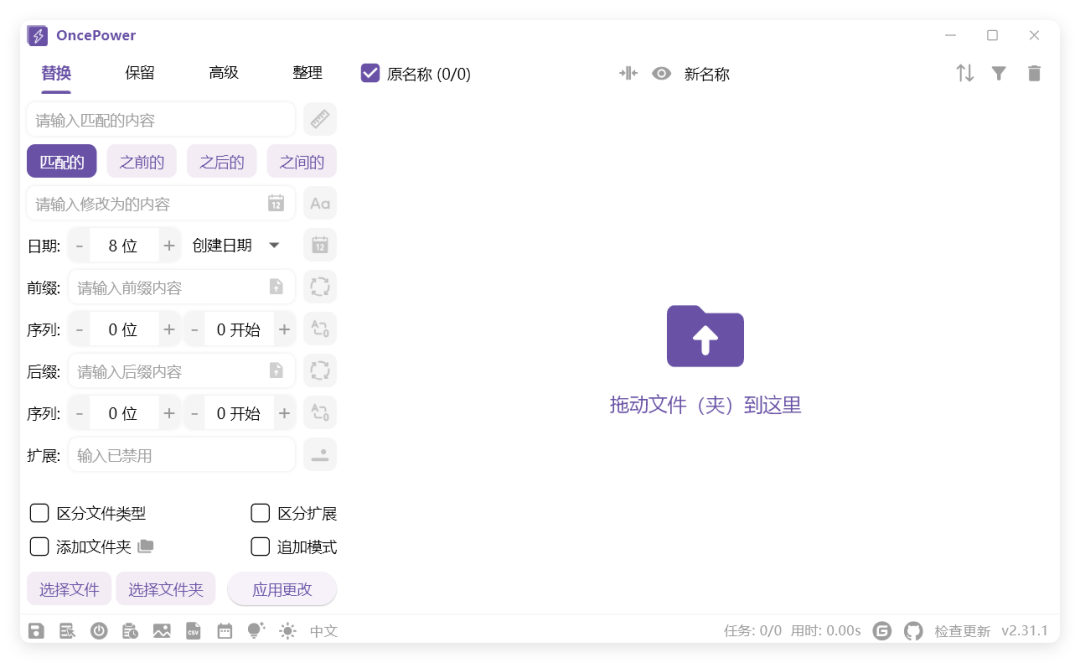Click the Aa letter-case button
The height and width of the screenshot is (663, 1080).
pos(320,204)
